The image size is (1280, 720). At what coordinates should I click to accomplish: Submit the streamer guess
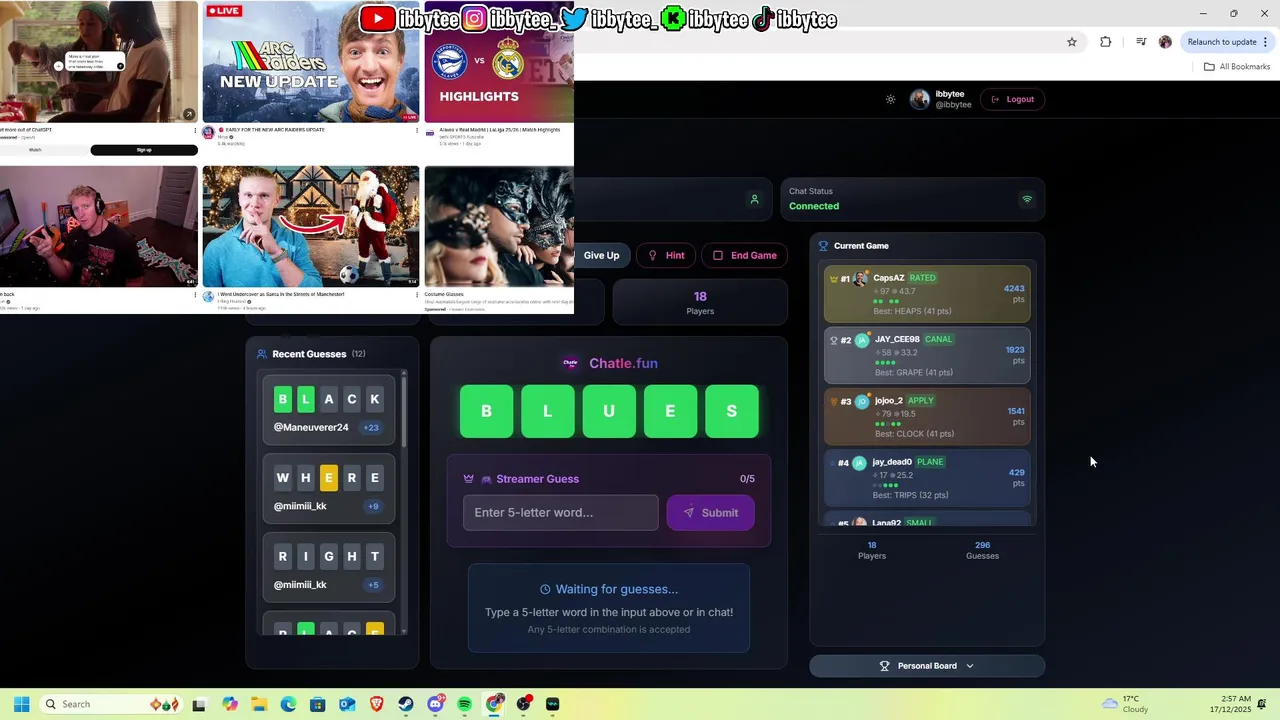[710, 512]
